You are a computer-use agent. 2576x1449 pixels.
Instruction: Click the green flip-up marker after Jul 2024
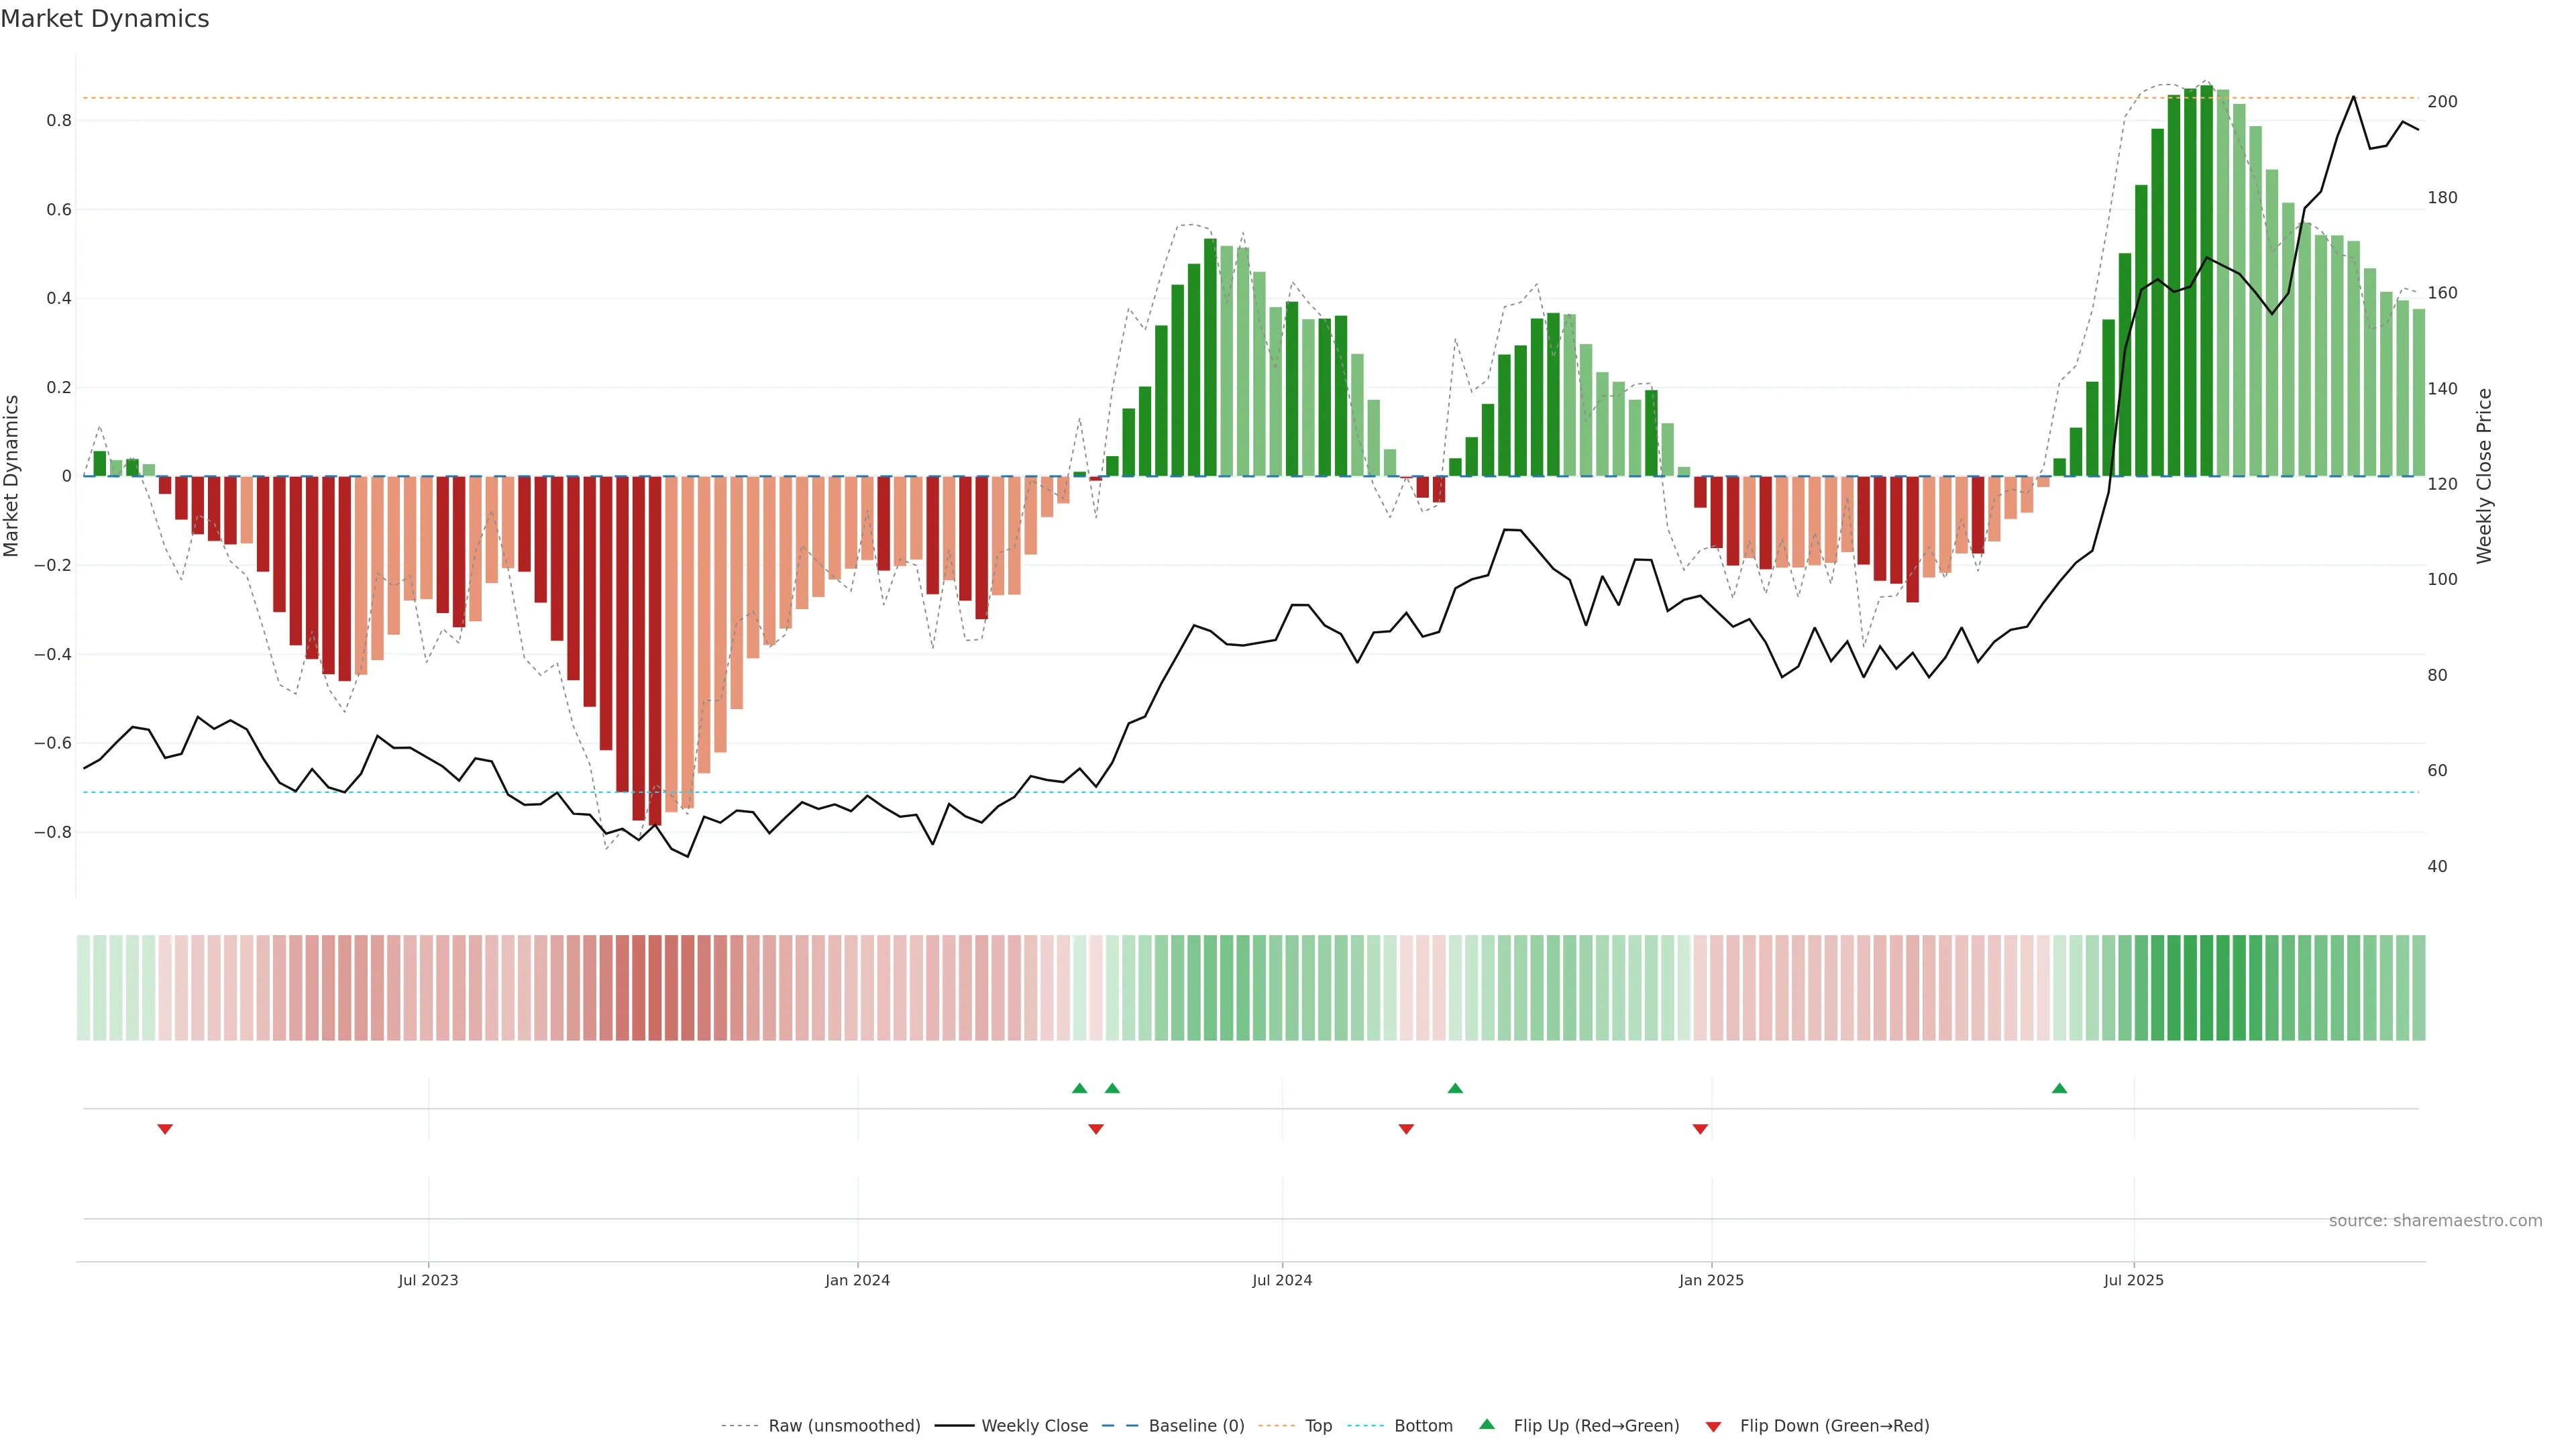click(1455, 1088)
